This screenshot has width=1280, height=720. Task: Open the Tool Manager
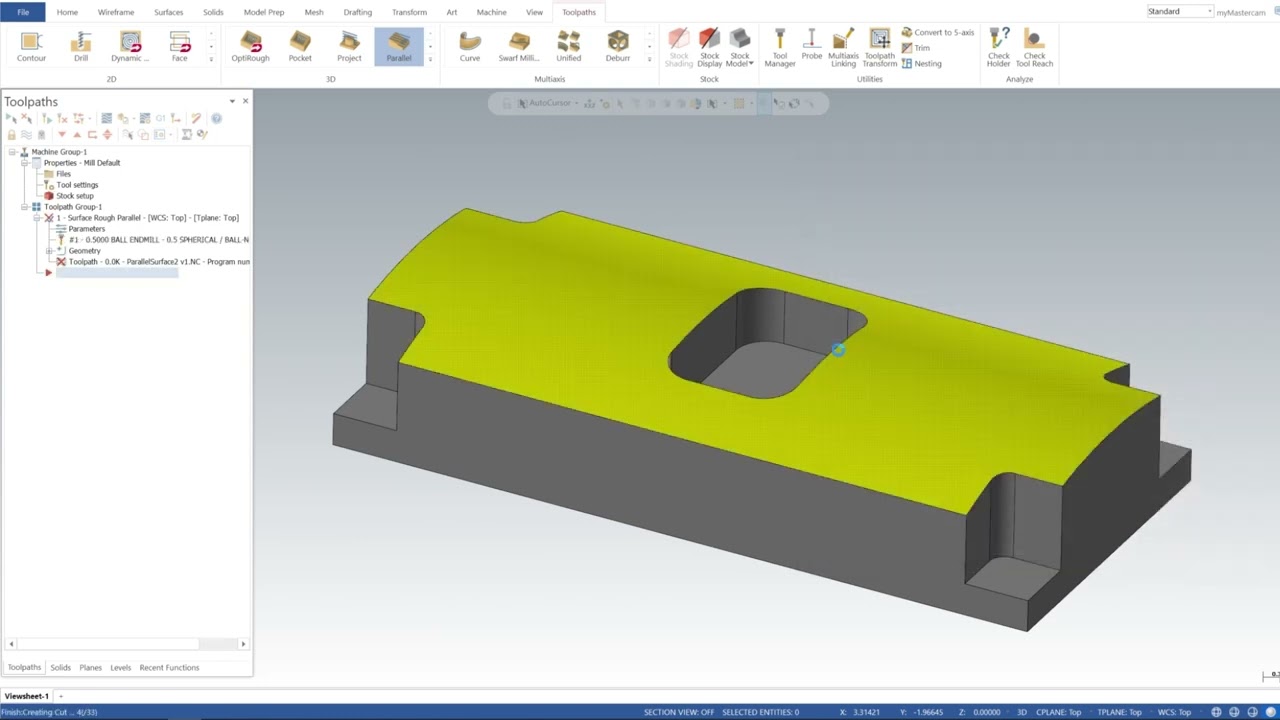click(780, 48)
